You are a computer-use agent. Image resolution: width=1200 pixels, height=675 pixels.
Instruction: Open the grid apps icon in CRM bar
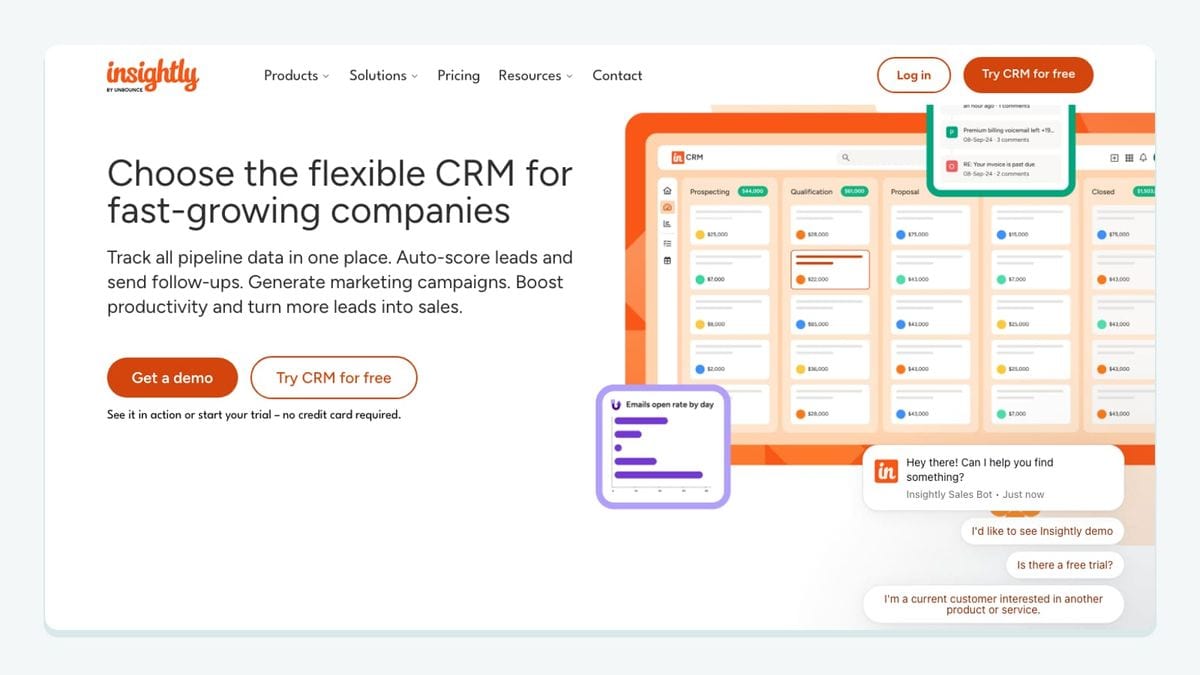(x=1129, y=158)
